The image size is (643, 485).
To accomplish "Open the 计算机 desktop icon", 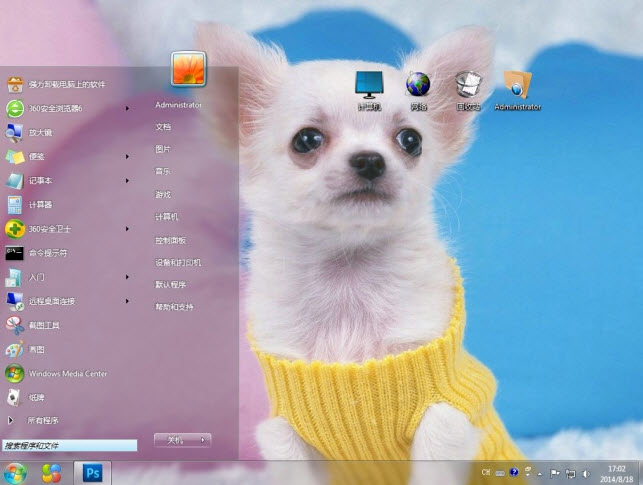I will (368, 90).
